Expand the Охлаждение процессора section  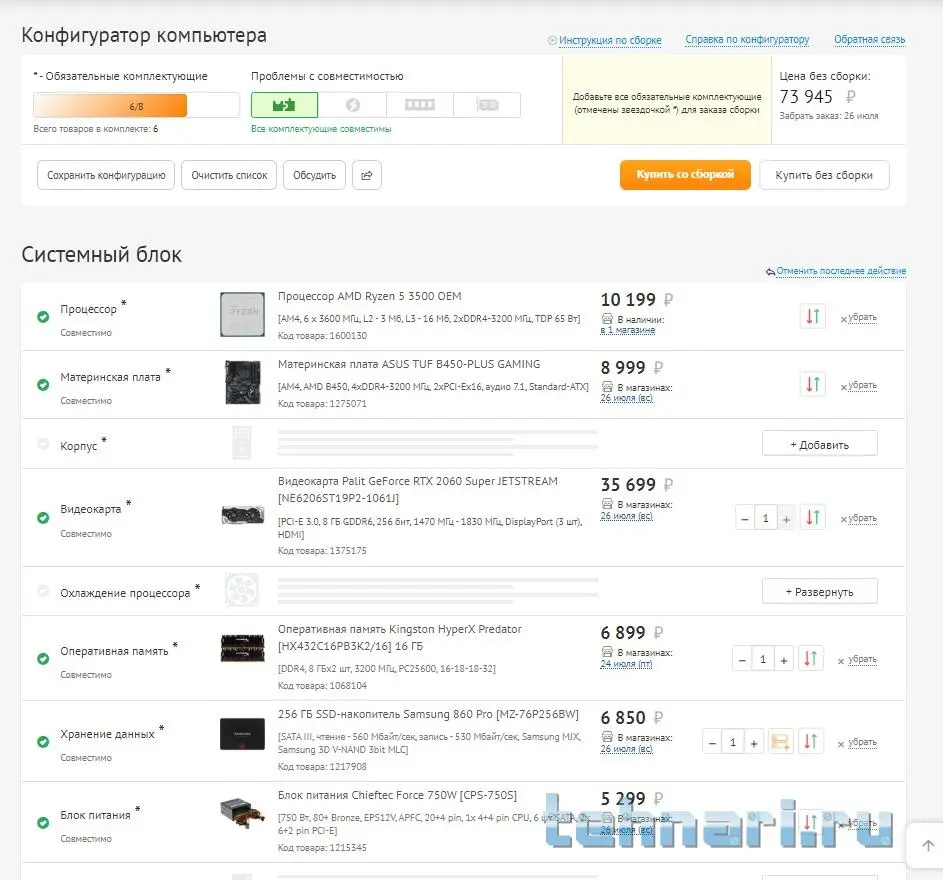pyautogui.click(x=819, y=592)
